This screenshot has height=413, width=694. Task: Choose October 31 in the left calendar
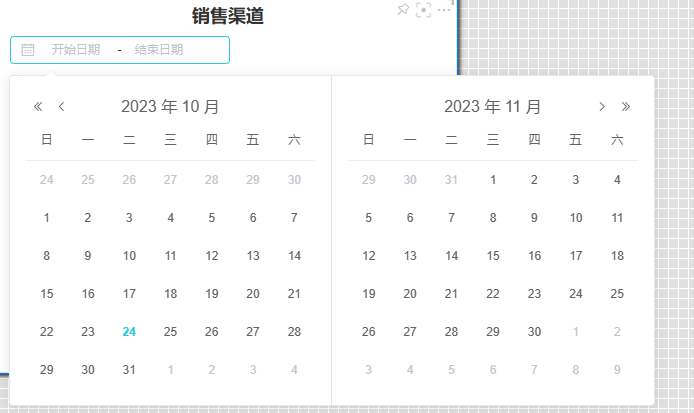(x=129, y=370)
